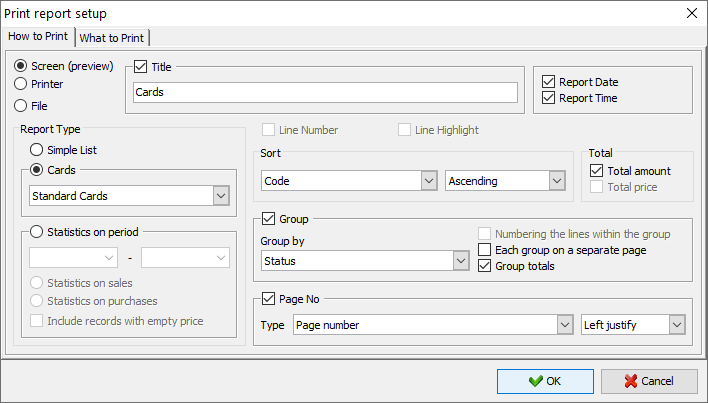Switch to the What to Print tab
The height and width of the screenshot is (403, 708).
click(112, 38)
